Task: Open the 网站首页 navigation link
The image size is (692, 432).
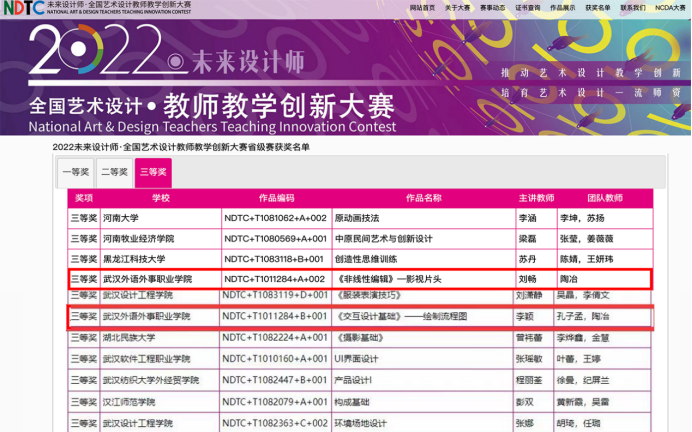Action: 422,7
